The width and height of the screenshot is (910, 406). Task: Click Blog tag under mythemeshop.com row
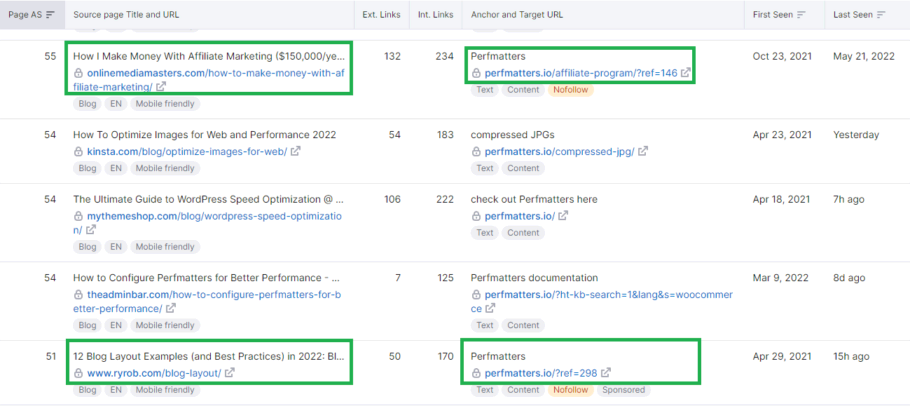[87, 246]
